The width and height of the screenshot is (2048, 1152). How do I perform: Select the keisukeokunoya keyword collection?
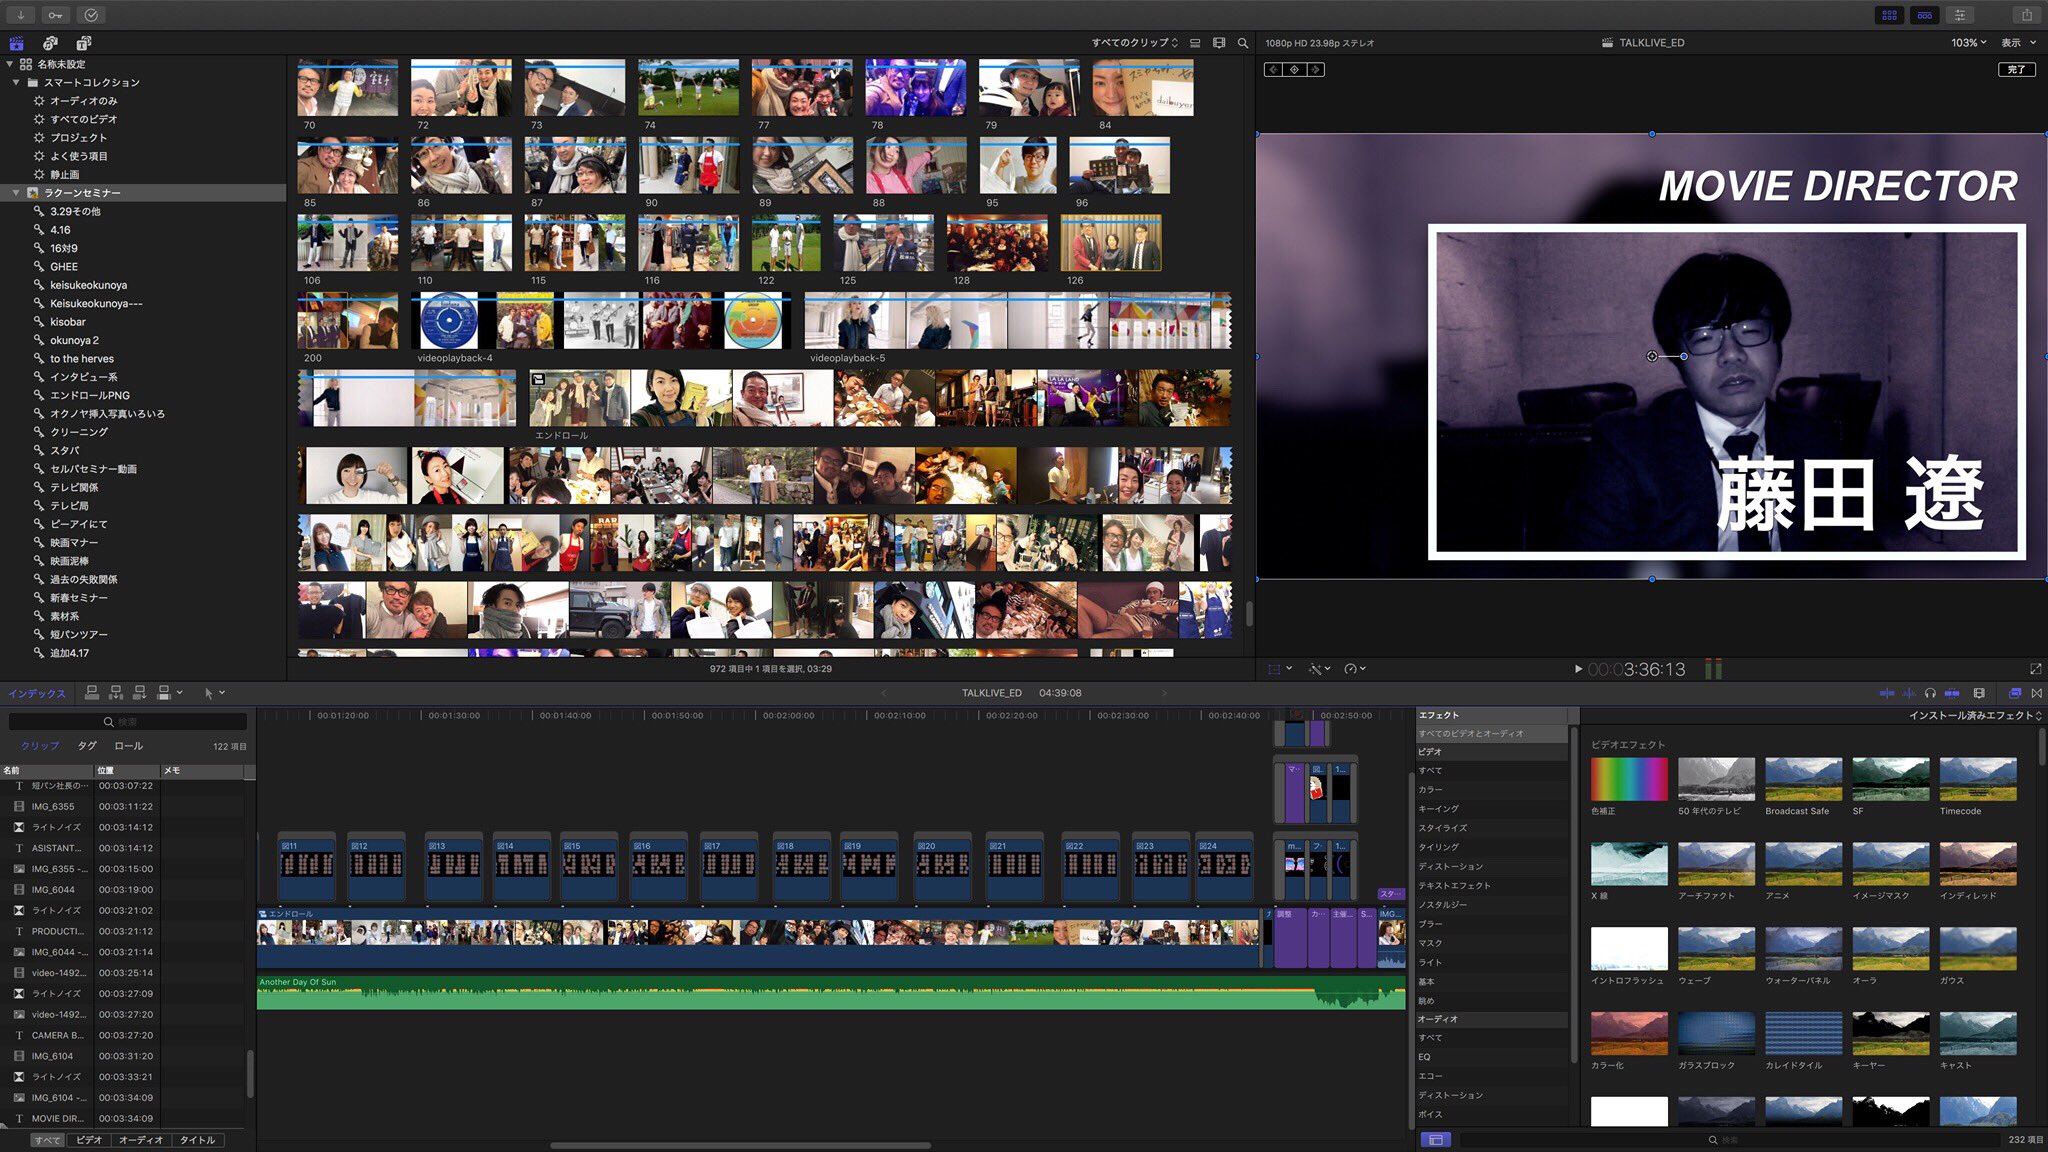click(x=88, y=285)
